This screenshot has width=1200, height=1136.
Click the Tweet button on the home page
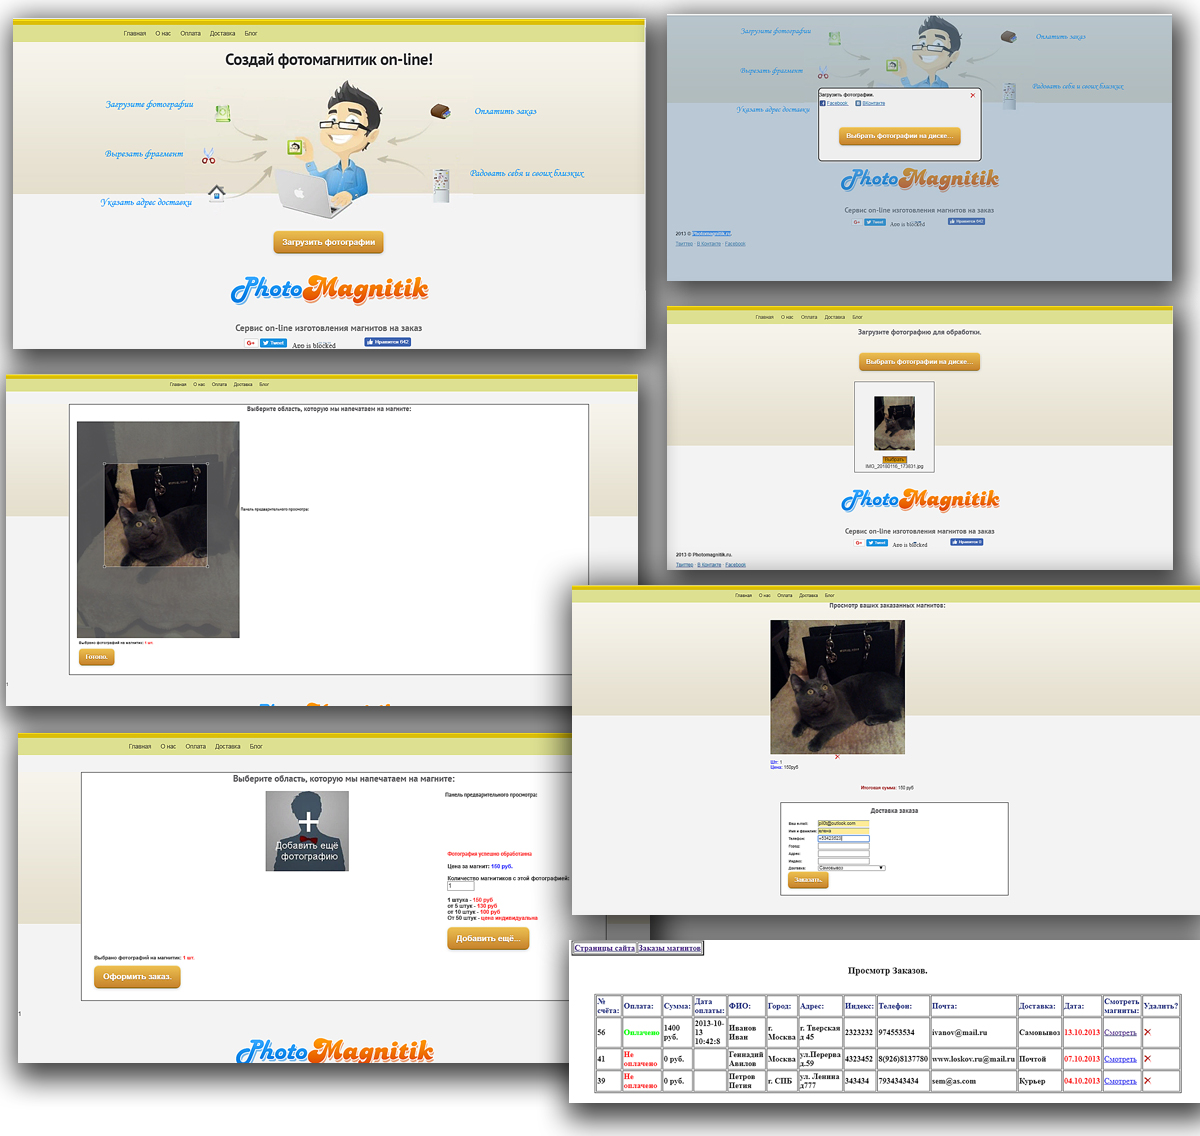pyautogui.click(x=273, y=343)
